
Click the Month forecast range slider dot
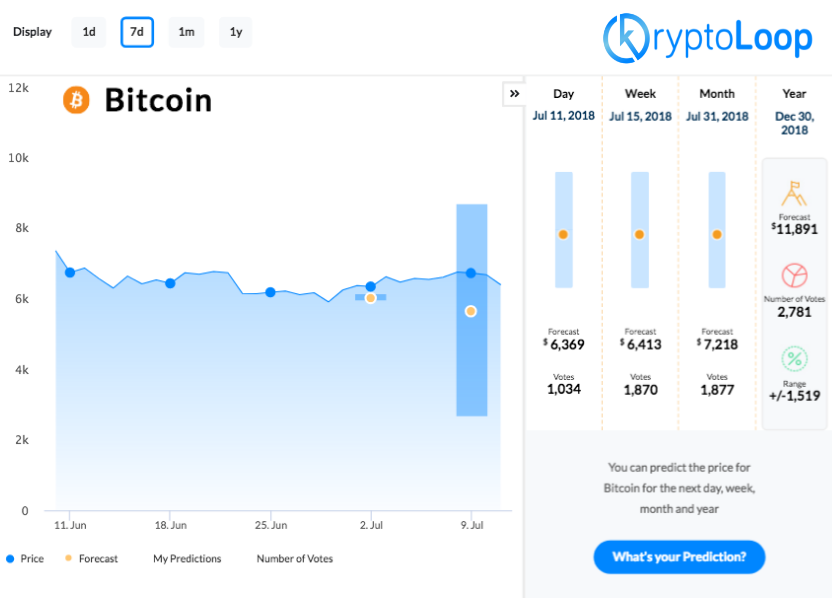pos(717,234)
